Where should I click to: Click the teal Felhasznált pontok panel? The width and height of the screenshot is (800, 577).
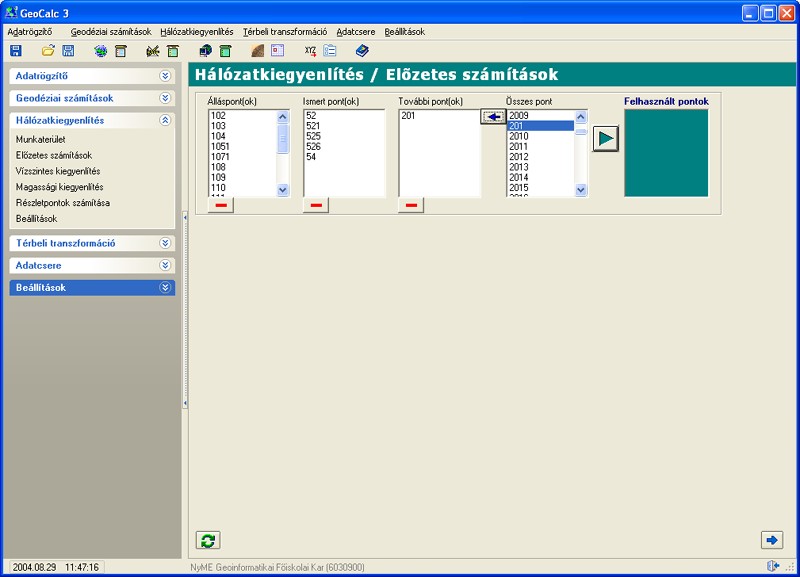coord(666,153)
